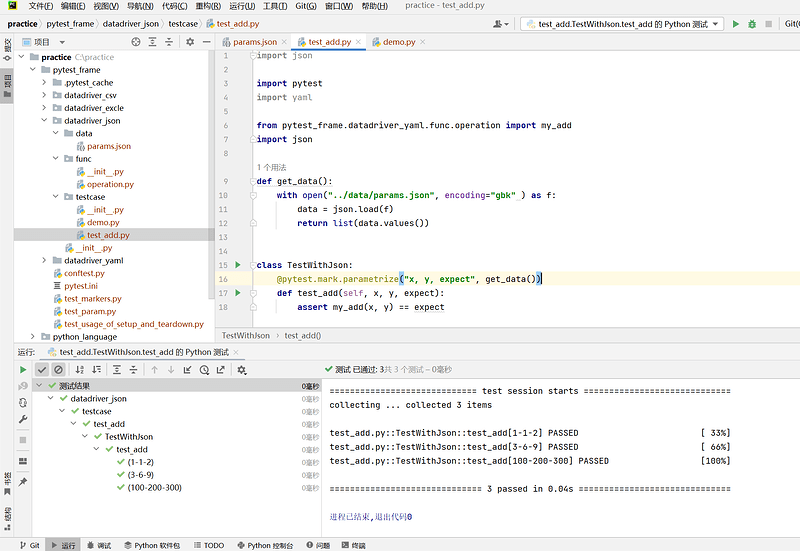Image resolution: width=800 pixels, height=551 pixels.
Task: Hide the project panel with minus icon
Action: coord(207,42)
